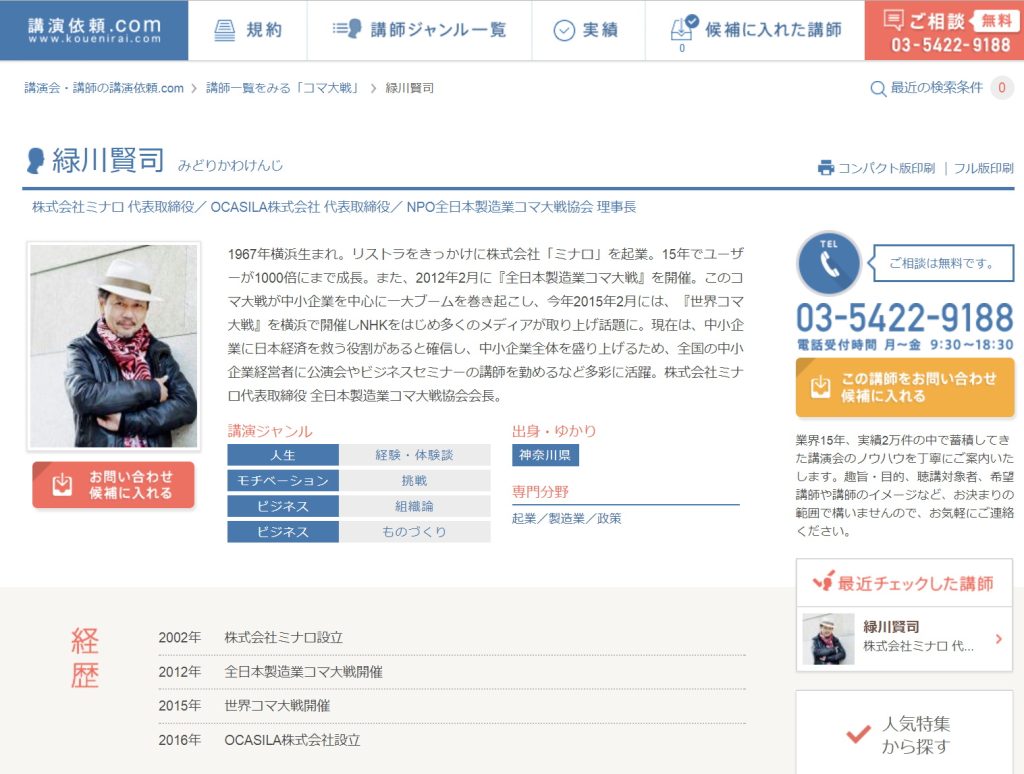The width and height of the screenshot is (1024, 774).
Task: Open 緑川賢司 in recently checked speakers
Action: (x=904, y=638)
